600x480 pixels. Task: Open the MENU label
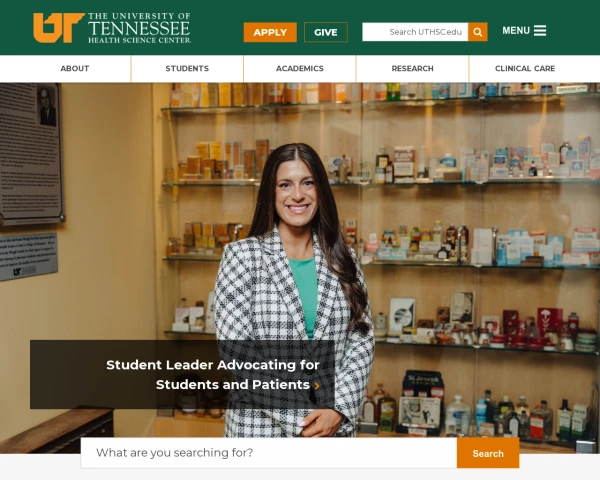click(516, 31)
